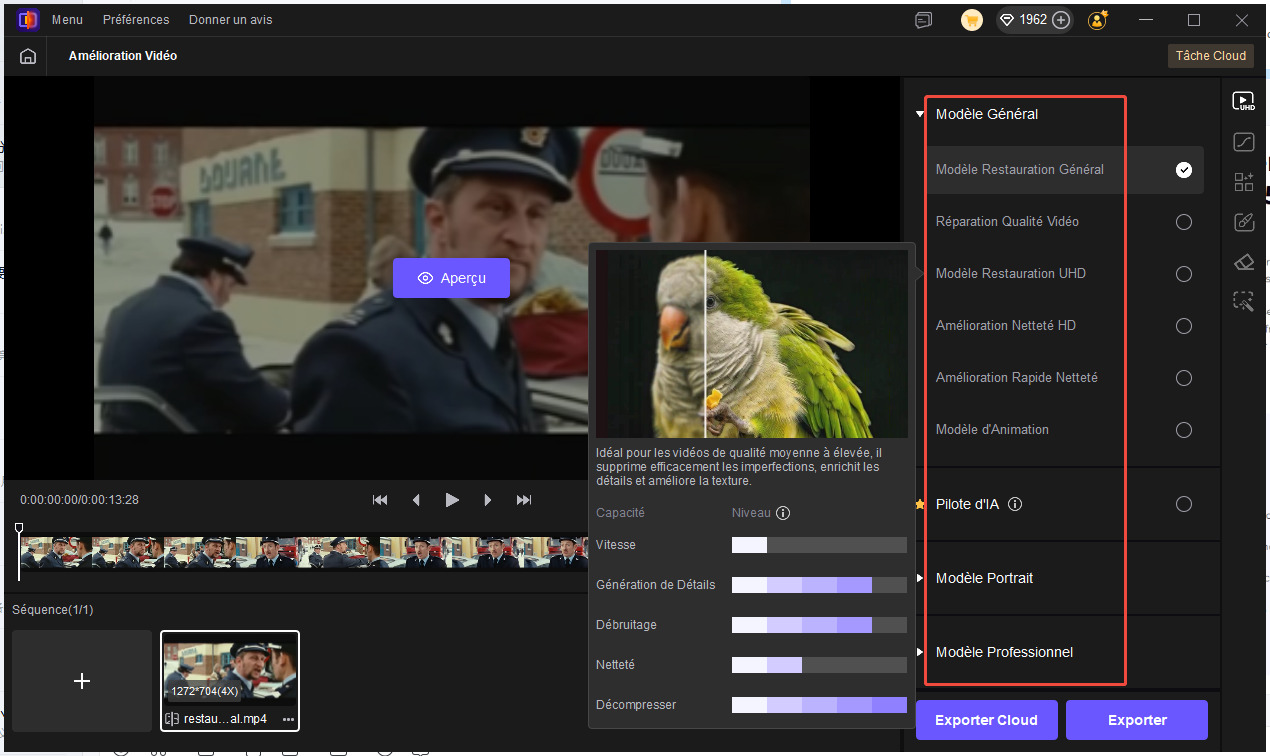Click the info icon next to Niveau
1270x756 pixels.
coord(783,513)
